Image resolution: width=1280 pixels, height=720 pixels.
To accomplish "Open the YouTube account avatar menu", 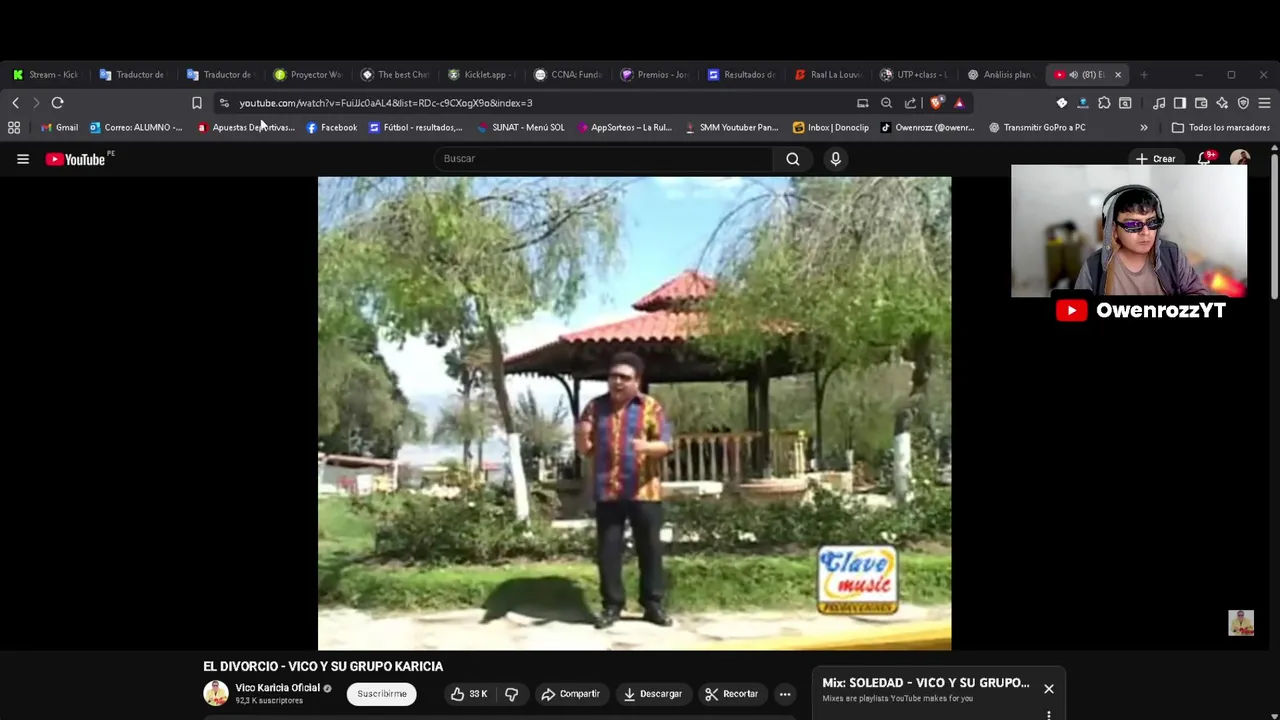I will (x=1240, y=159).
